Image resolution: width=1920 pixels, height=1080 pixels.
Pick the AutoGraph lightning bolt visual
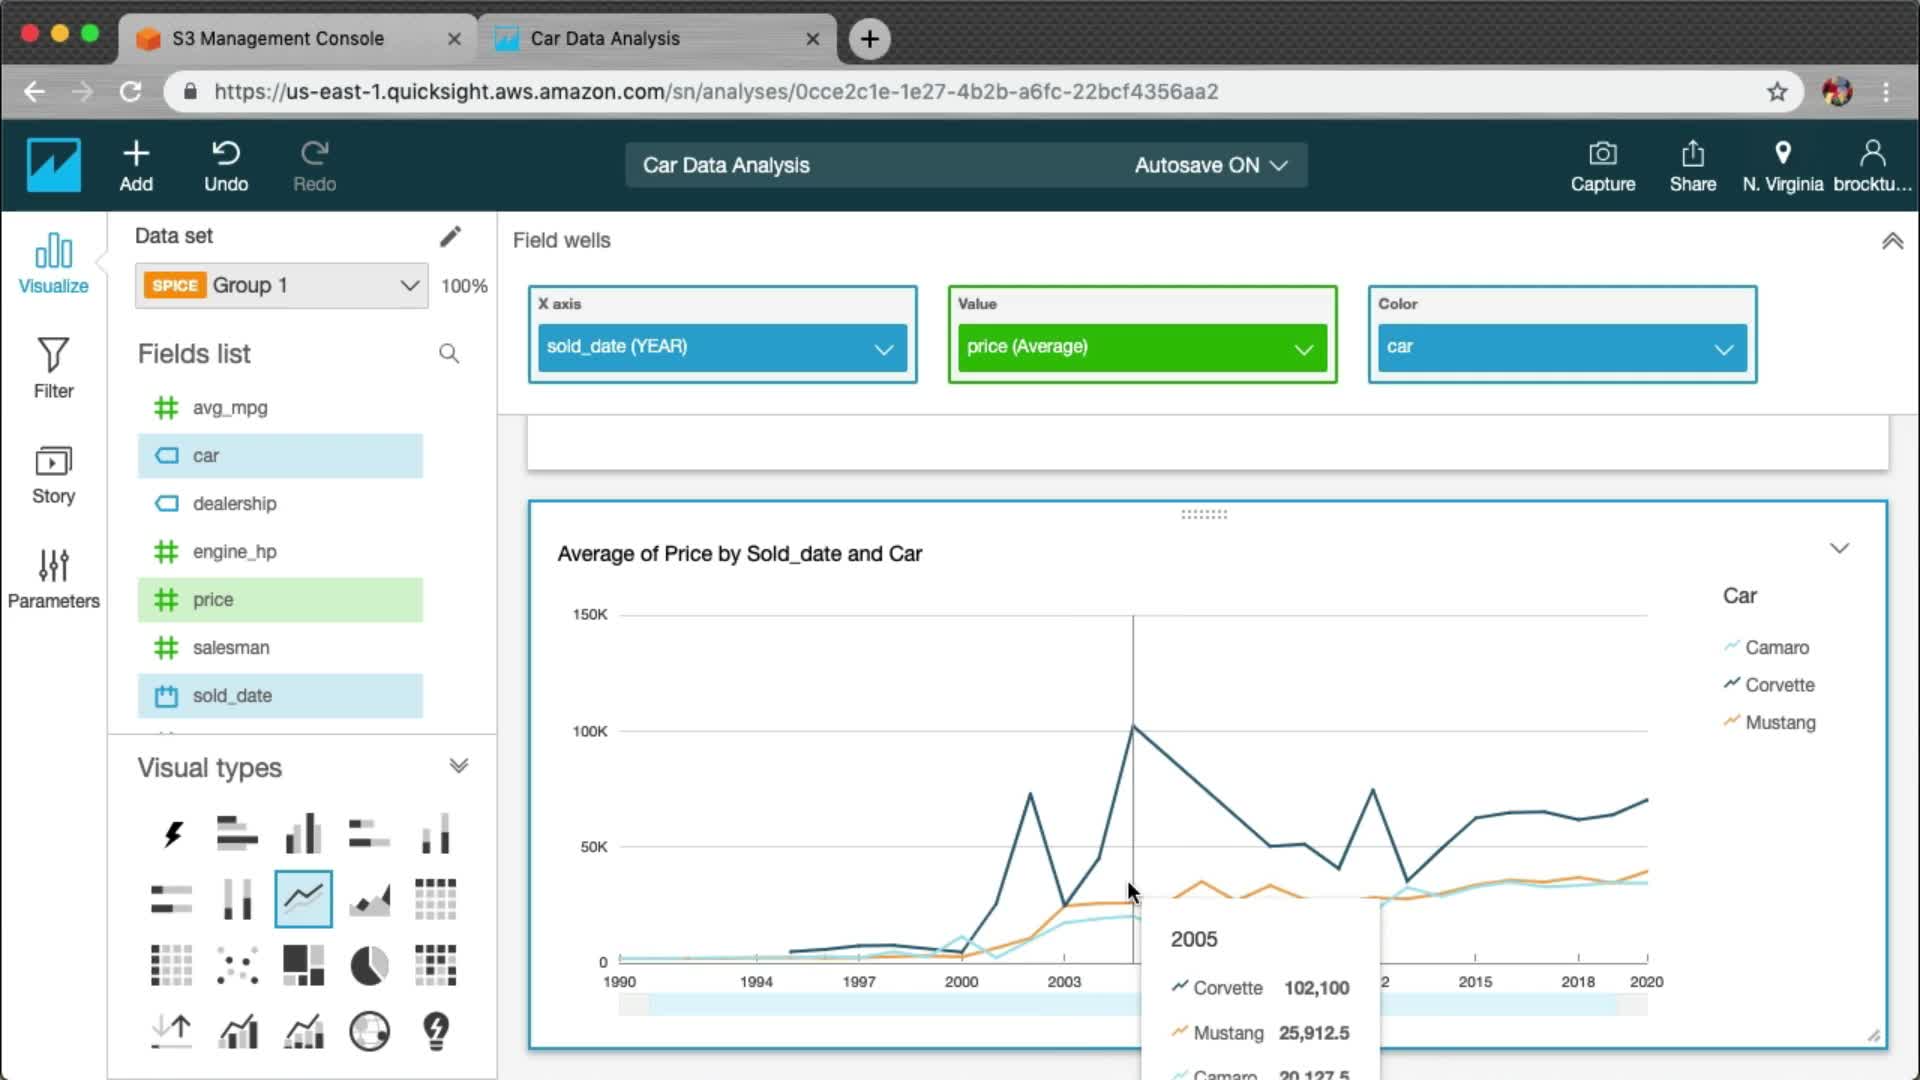(x=172, y=833)
